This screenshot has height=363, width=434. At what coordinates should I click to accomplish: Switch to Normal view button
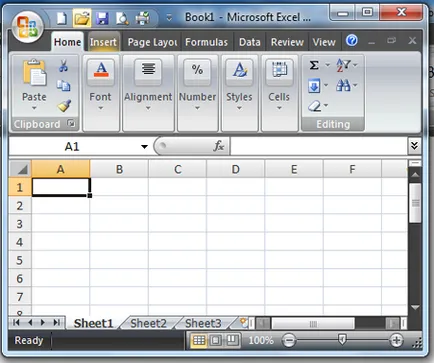(199, 340)
